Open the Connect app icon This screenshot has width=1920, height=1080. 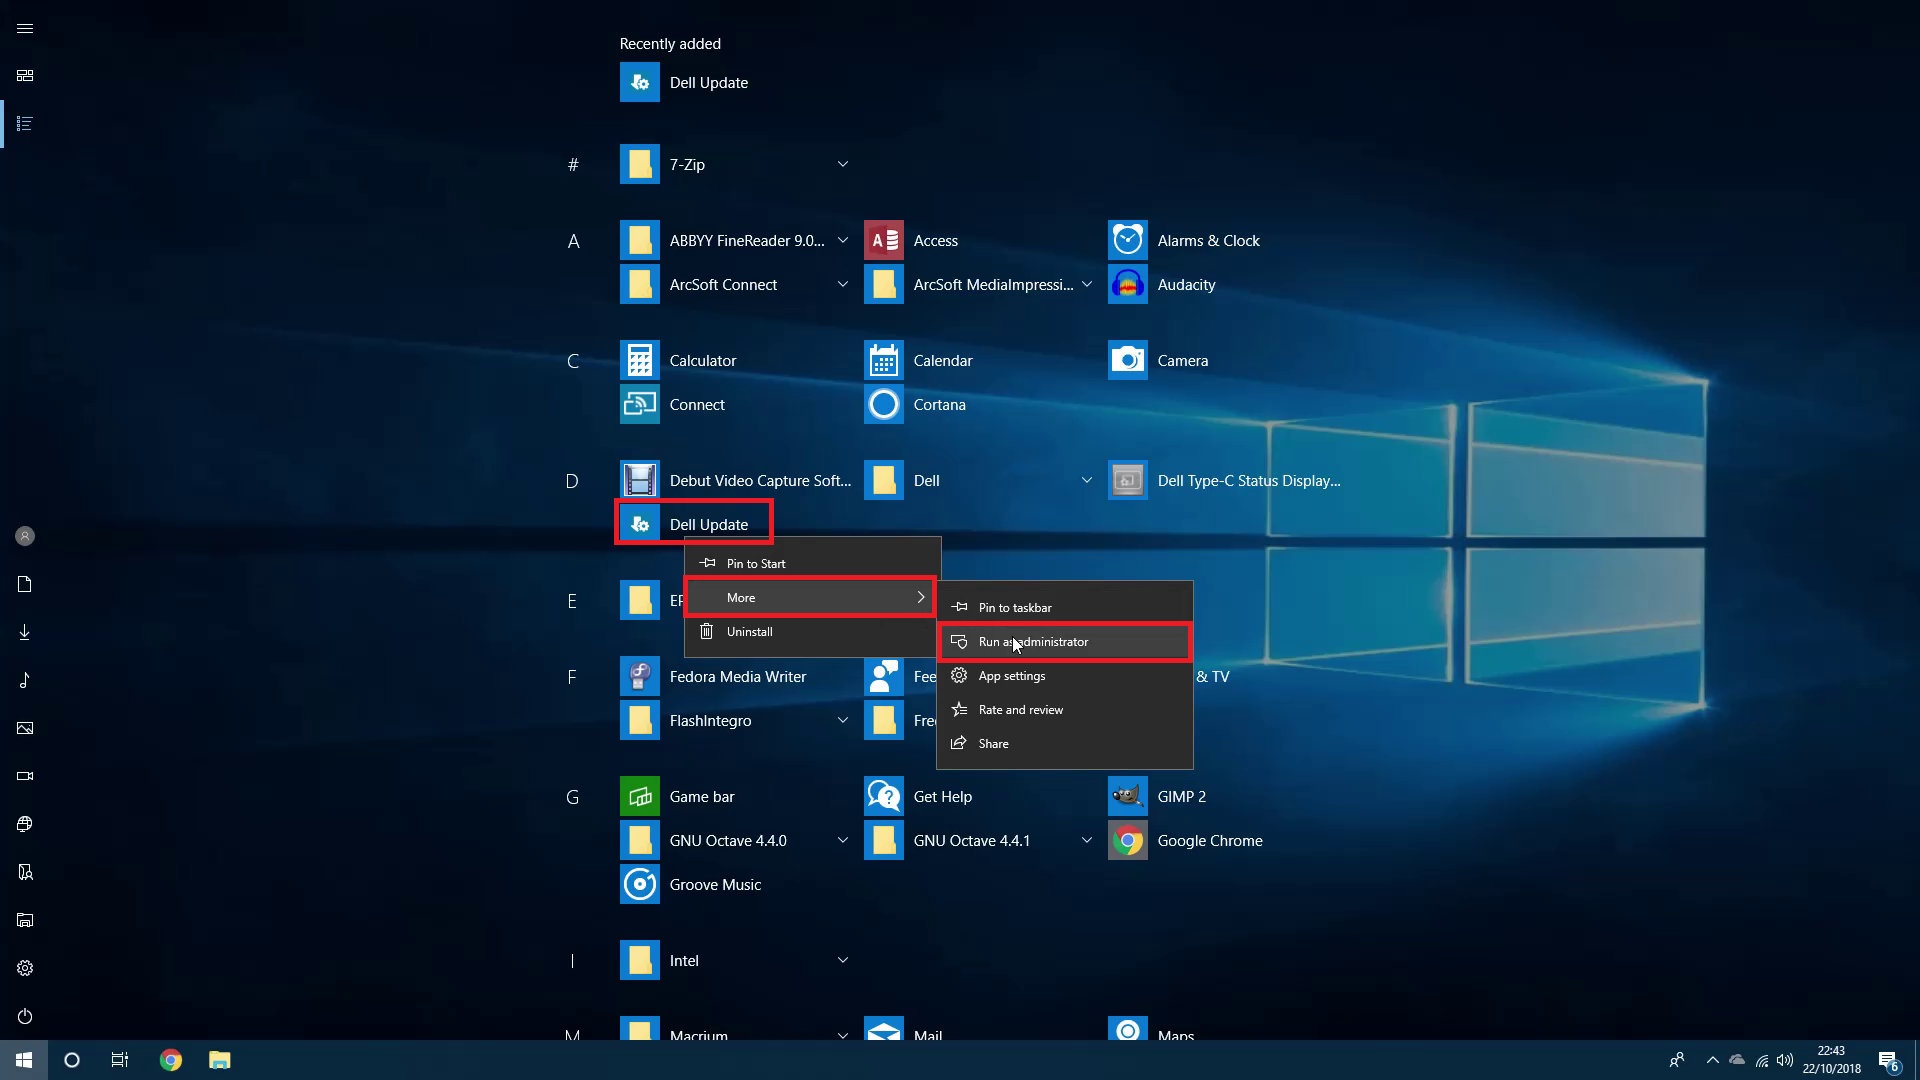[639, 404]
